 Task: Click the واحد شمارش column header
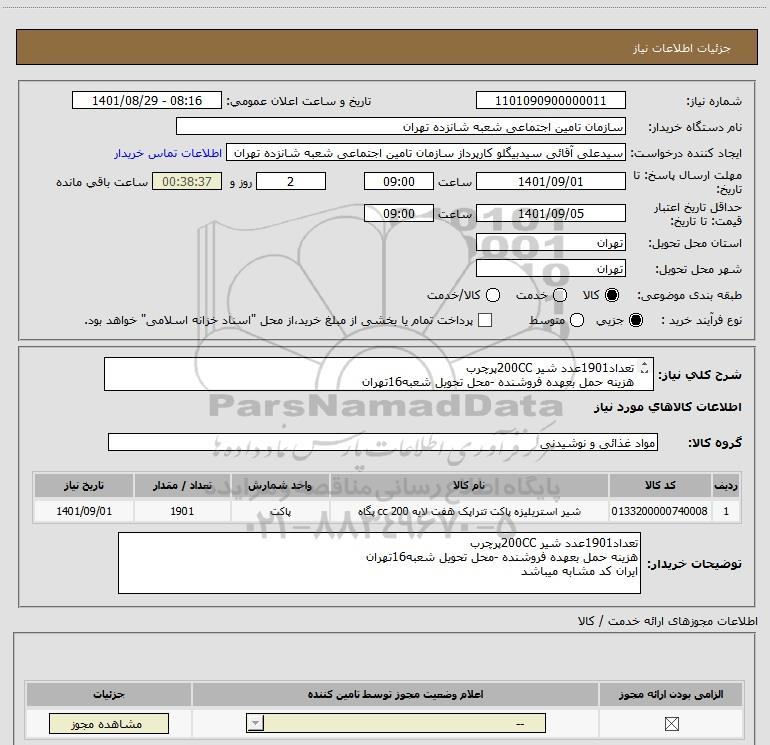[280, 485]
